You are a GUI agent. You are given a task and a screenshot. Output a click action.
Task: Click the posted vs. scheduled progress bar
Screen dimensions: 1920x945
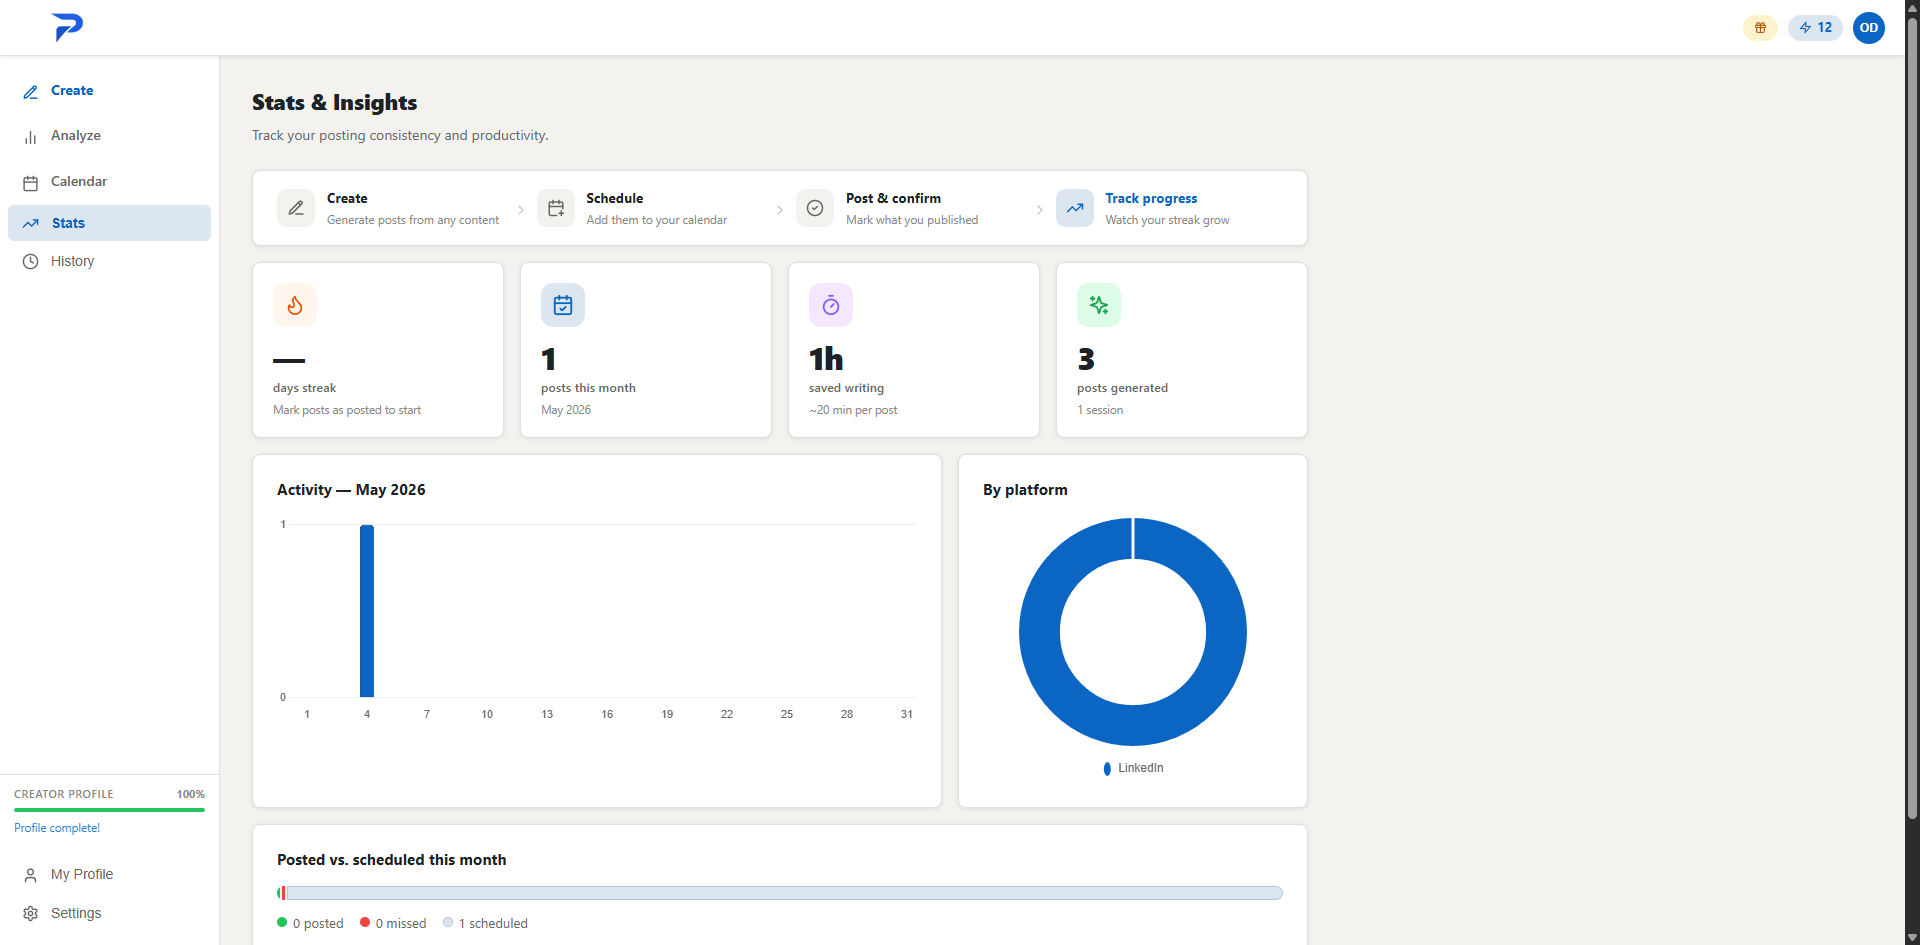[780, 893]
